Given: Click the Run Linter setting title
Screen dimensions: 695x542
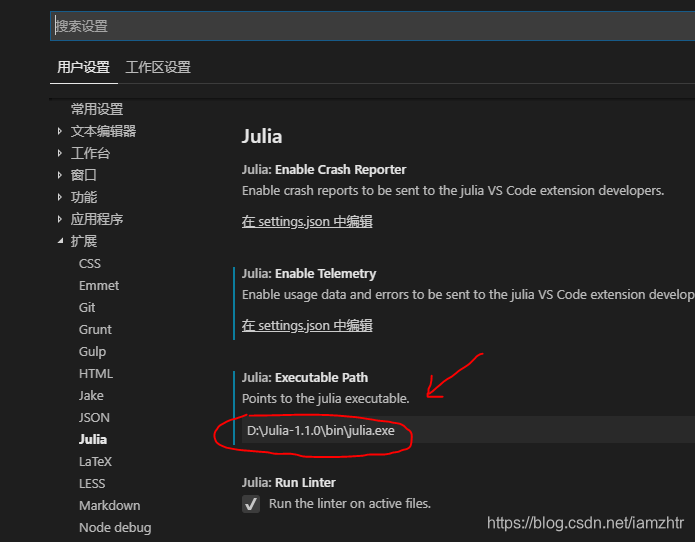Looking at the screenshot, I should coord(305,483).
